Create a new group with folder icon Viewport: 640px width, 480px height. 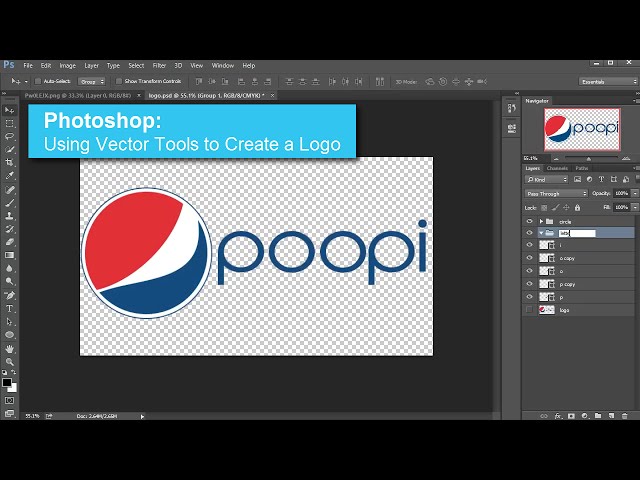(598, 416)
